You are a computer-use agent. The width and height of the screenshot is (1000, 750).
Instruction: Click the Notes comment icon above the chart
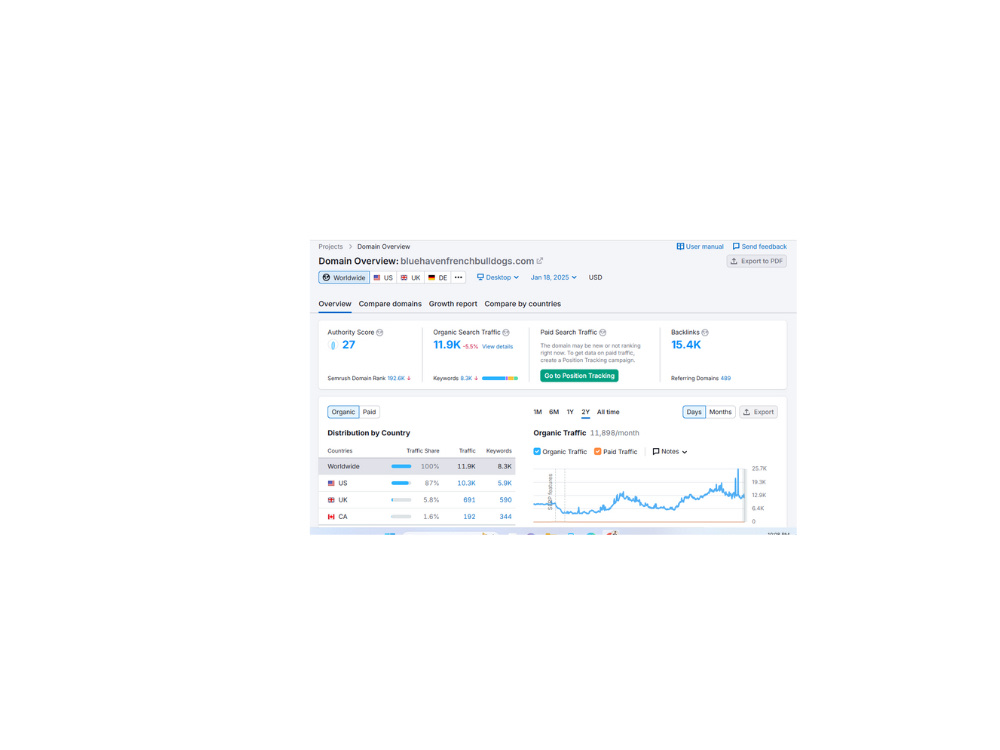coord(656,452)
